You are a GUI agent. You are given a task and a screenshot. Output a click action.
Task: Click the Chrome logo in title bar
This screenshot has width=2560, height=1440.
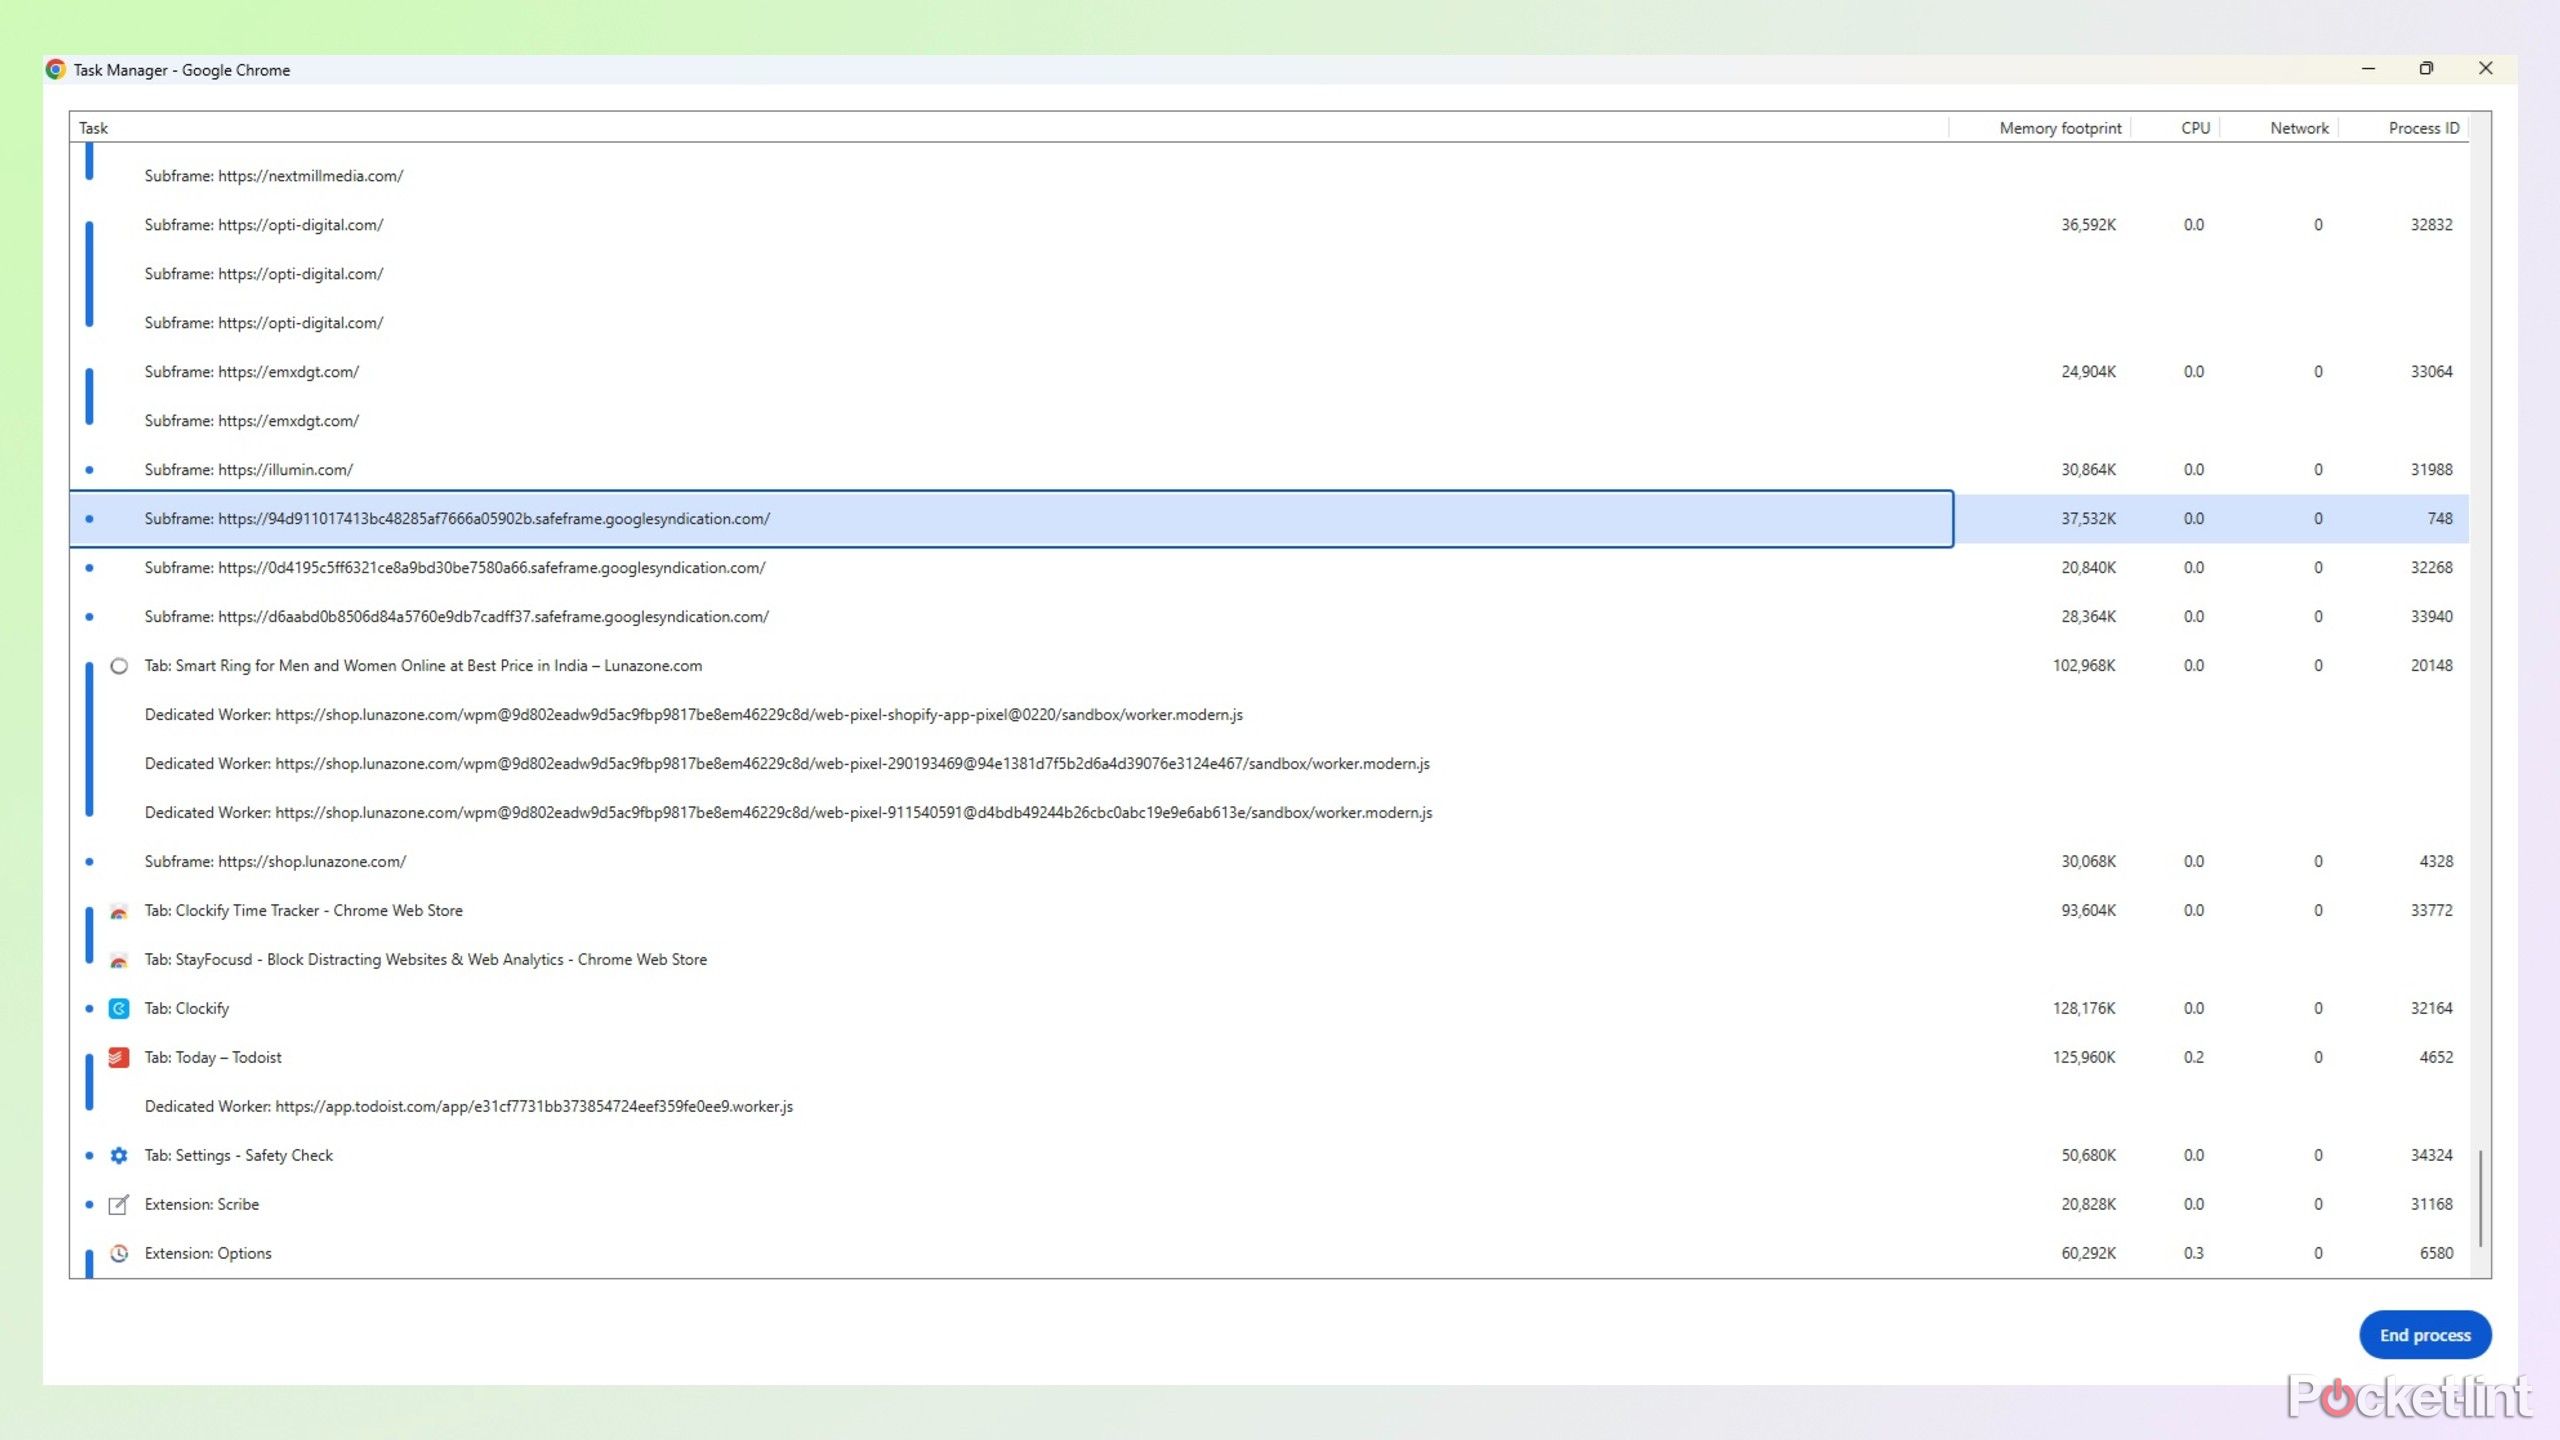pyautogui.click(x=56, y=69)
